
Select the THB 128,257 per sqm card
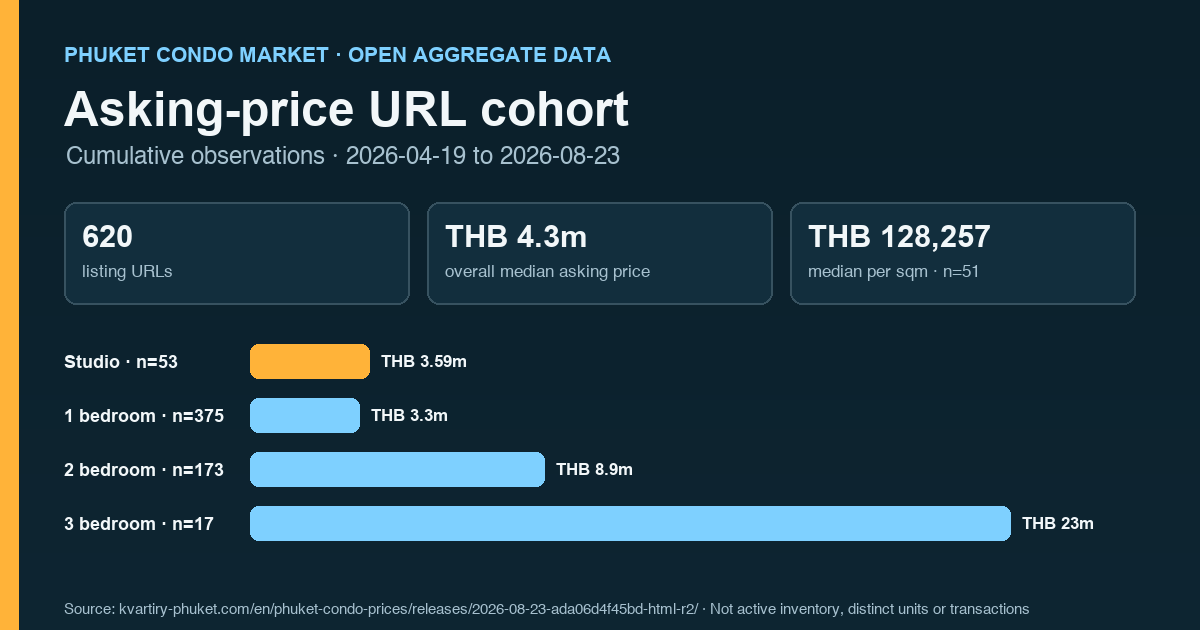[x=963, y=253]
